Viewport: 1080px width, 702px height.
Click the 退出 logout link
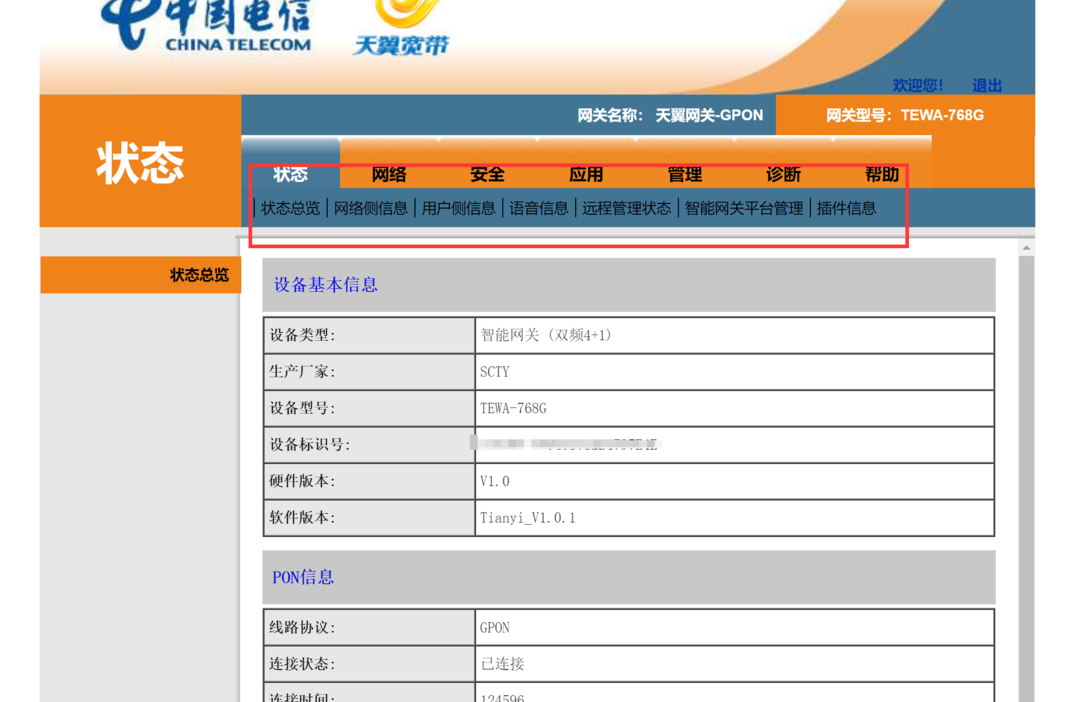pyautogui.click(x=986, y=85)
